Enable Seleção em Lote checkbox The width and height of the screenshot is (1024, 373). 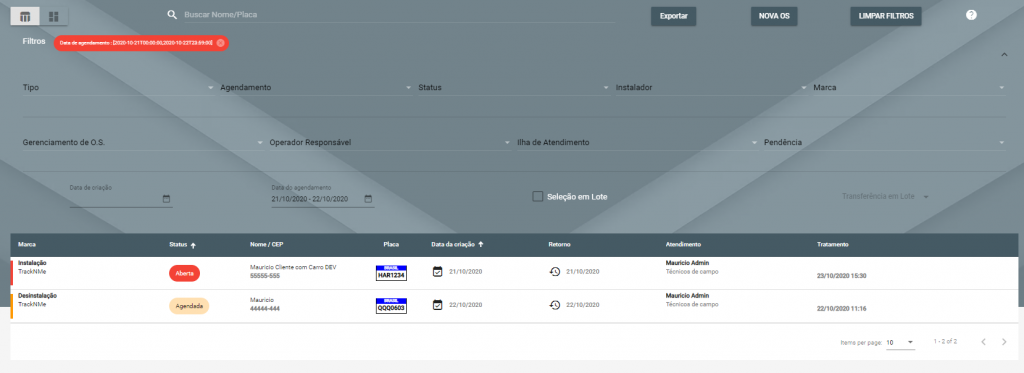(537, 196)
